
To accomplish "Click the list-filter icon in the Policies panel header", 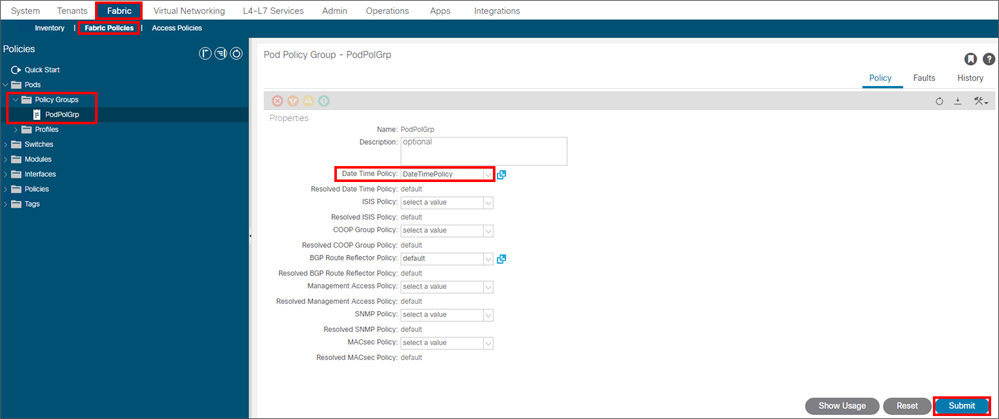I will (221, 53).
